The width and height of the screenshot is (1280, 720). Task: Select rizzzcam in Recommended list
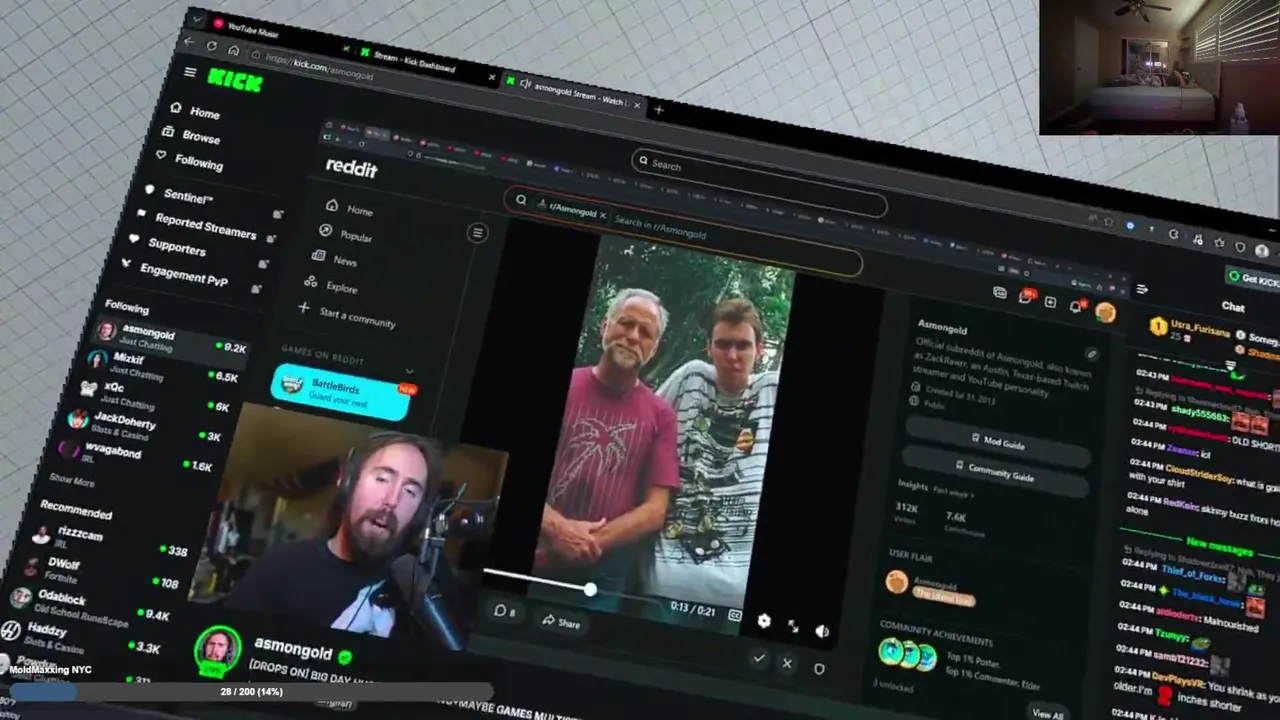(110, 540)
